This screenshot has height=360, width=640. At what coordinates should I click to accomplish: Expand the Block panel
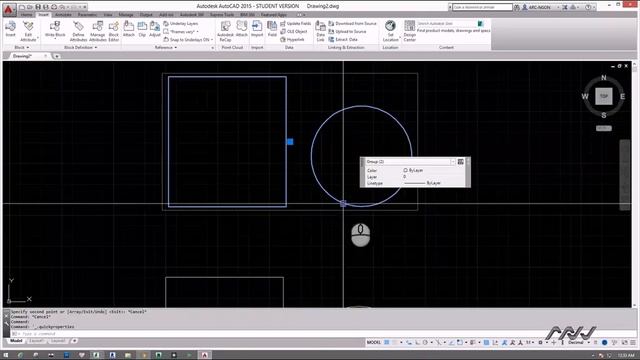(x=22, y=47)
